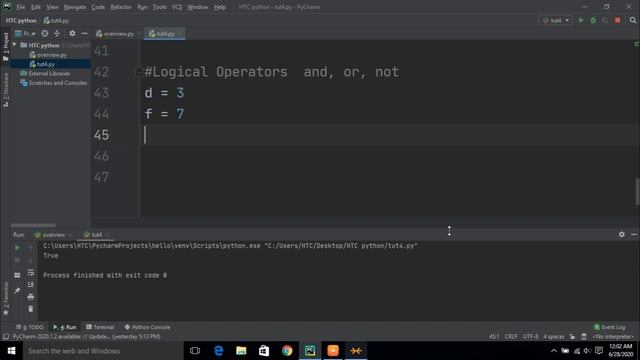
Task: Click the editor vertical scrollbar thumb
Action: (637, 191)
